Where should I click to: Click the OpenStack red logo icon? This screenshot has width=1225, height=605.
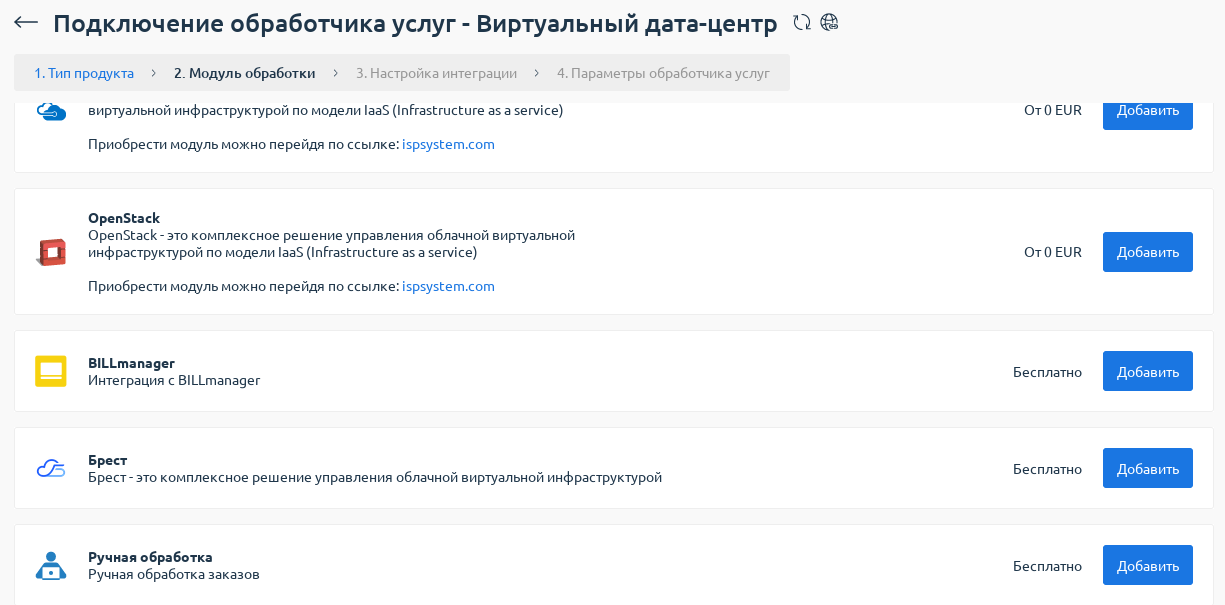click(51, 252)
